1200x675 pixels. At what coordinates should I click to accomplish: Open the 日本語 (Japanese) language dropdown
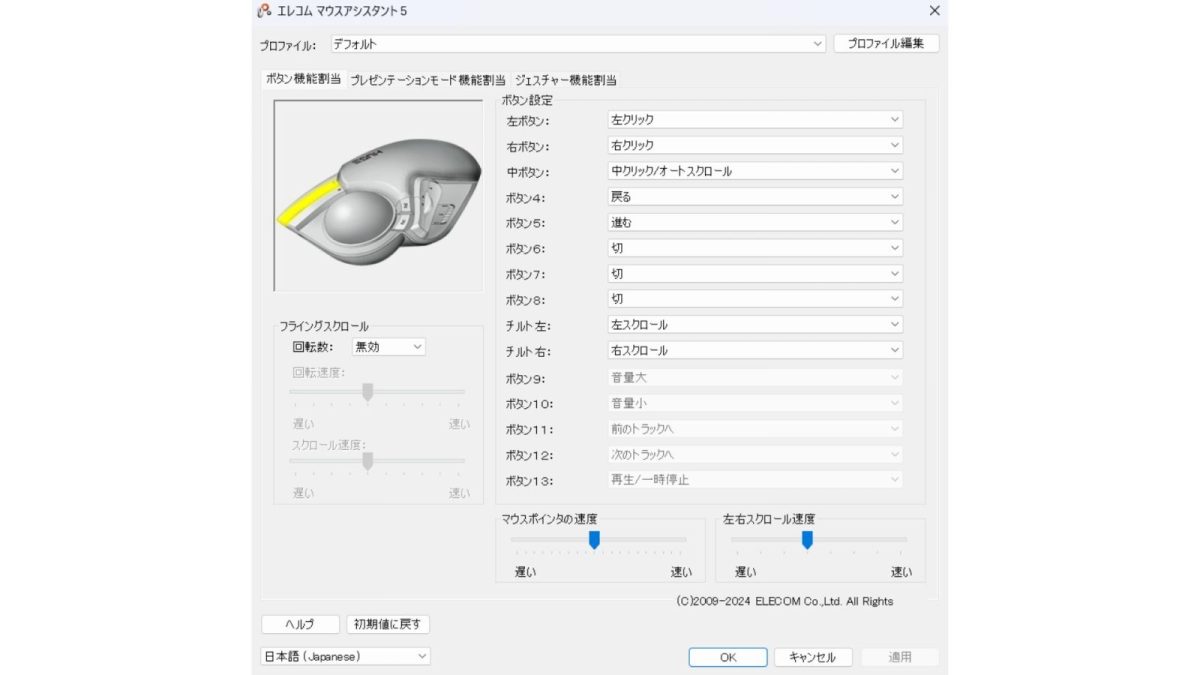click(345, 656)
